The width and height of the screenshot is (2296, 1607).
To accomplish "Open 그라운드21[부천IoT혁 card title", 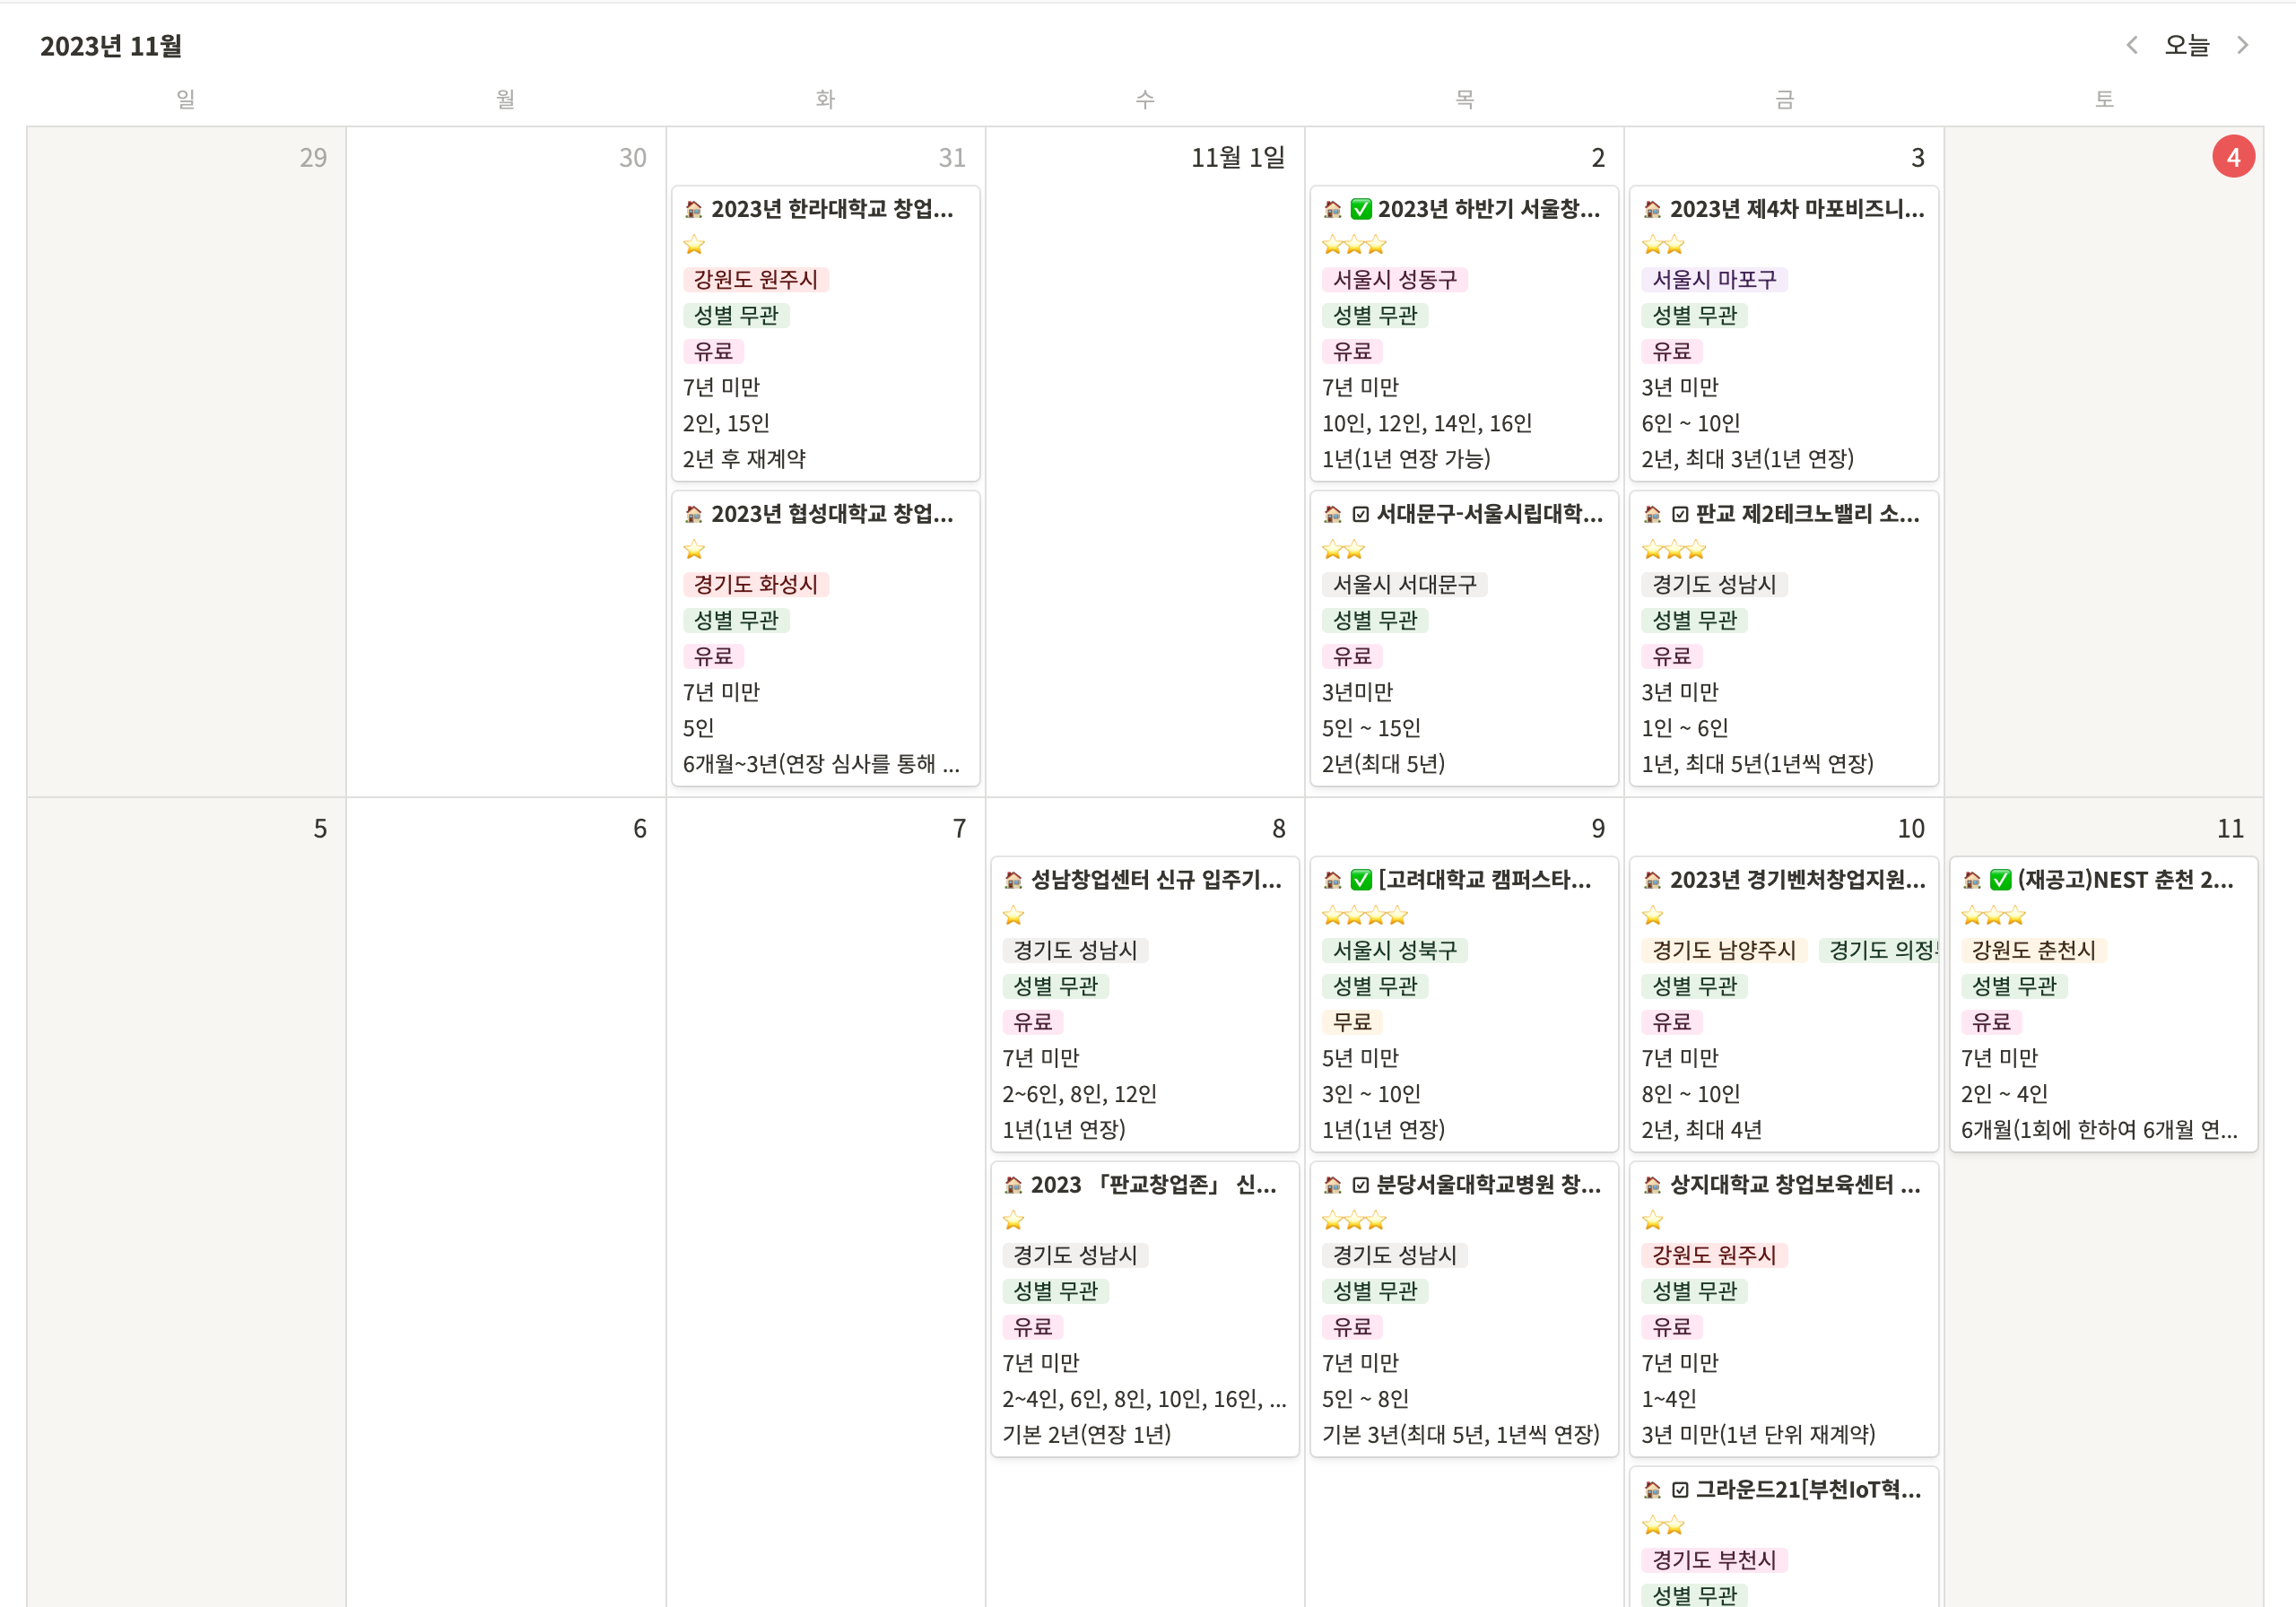I will 1808,1490.
